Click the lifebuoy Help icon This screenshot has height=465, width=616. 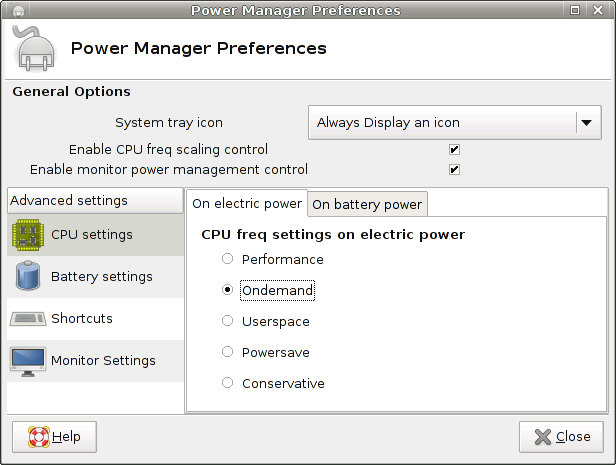tap(38, 437)
